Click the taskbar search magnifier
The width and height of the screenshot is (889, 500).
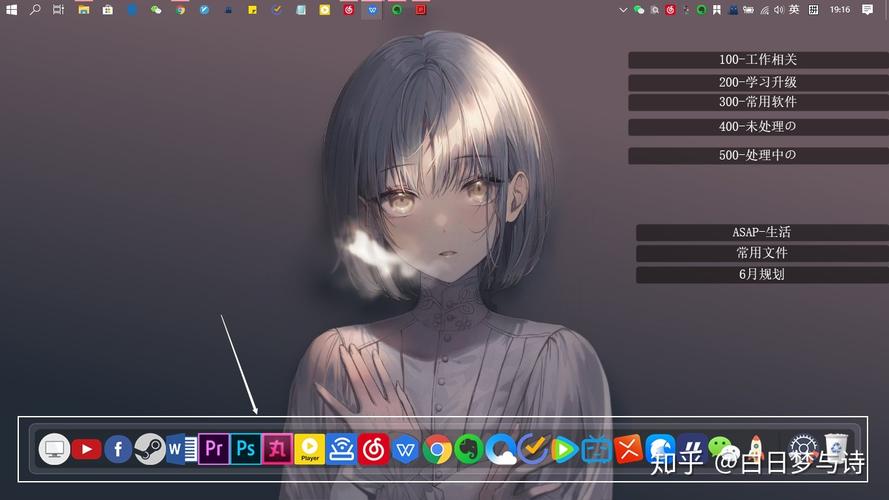point(35,10)
